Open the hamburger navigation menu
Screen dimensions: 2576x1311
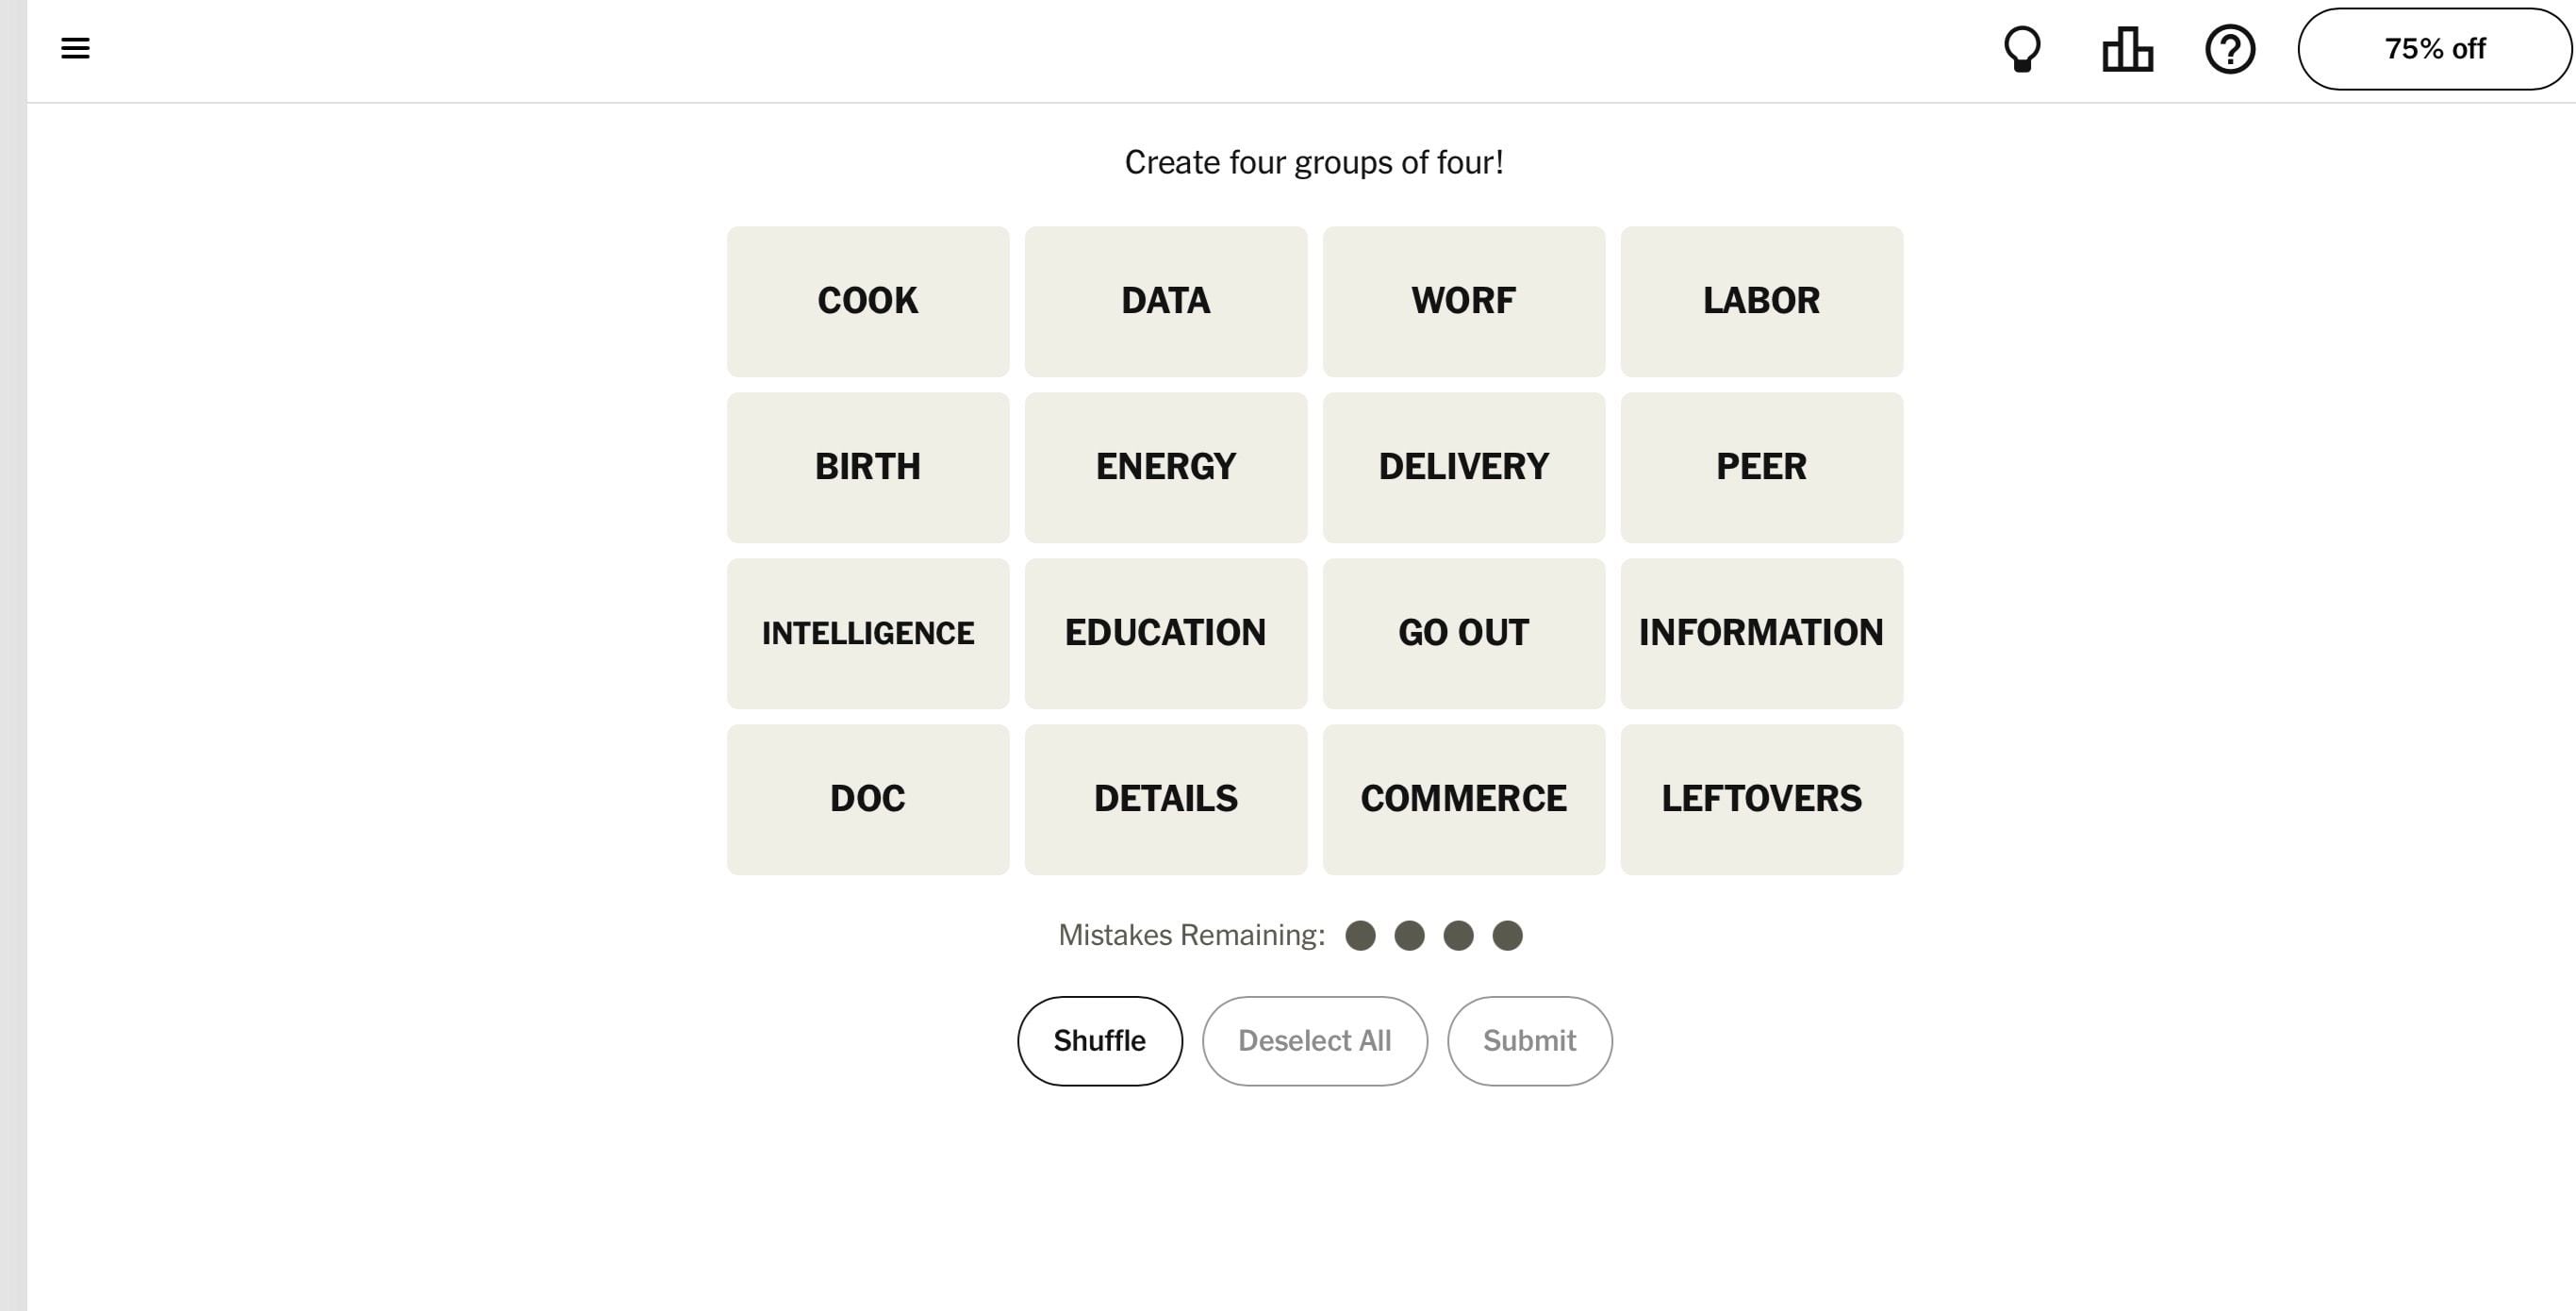click(75, 48)
